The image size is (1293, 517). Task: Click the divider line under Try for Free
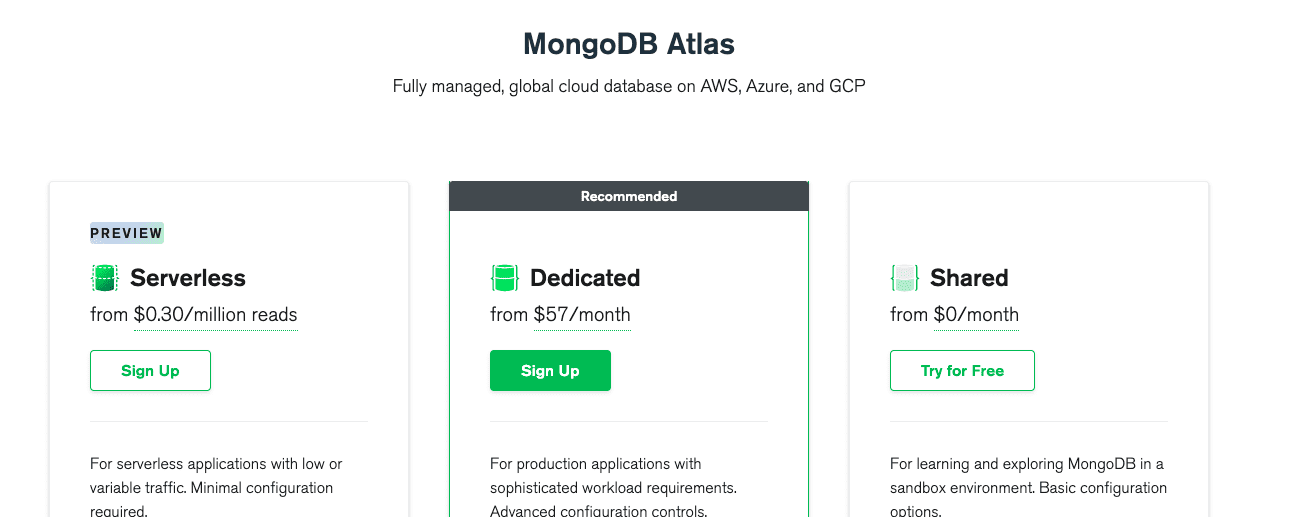pos(1029,421)
